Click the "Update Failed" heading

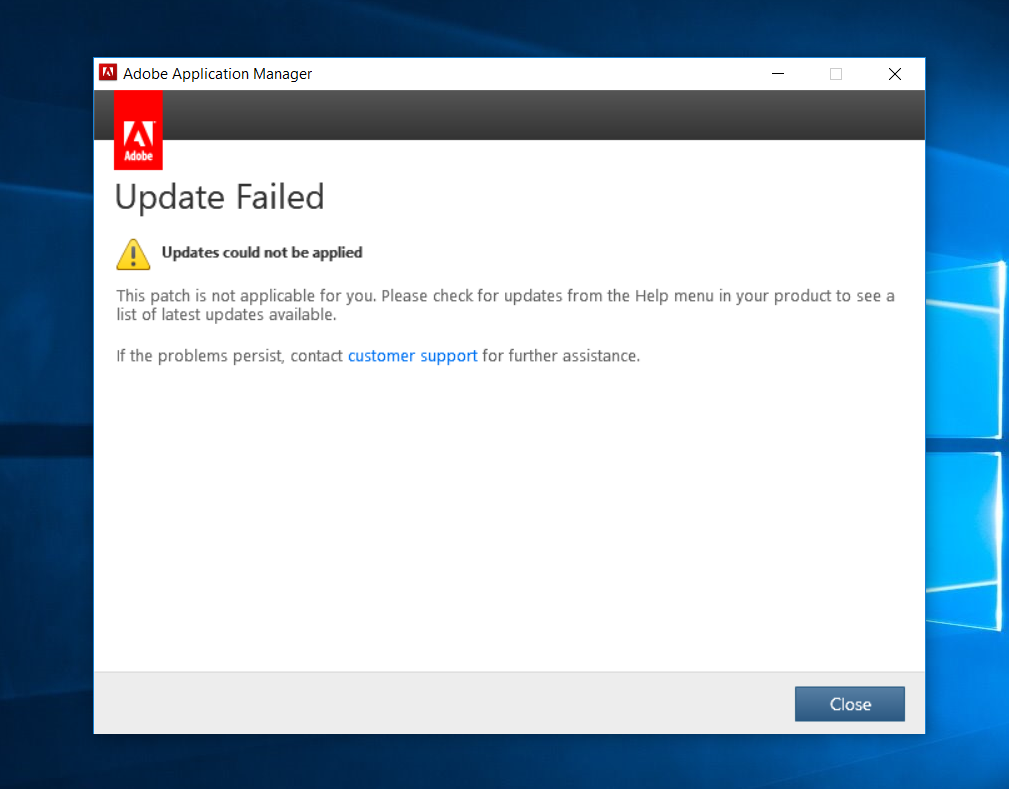tap(220, 197)
